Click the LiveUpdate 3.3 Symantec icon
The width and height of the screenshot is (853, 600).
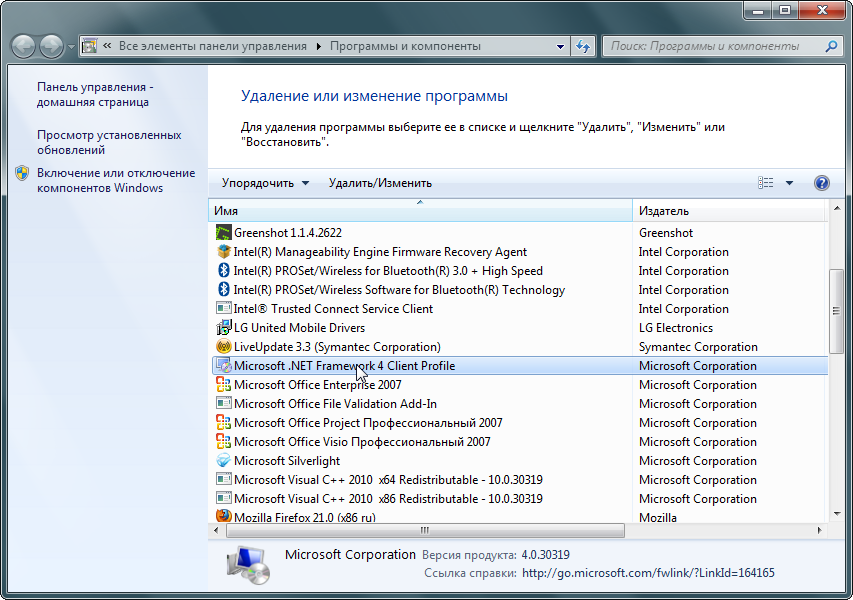[224, 347]
